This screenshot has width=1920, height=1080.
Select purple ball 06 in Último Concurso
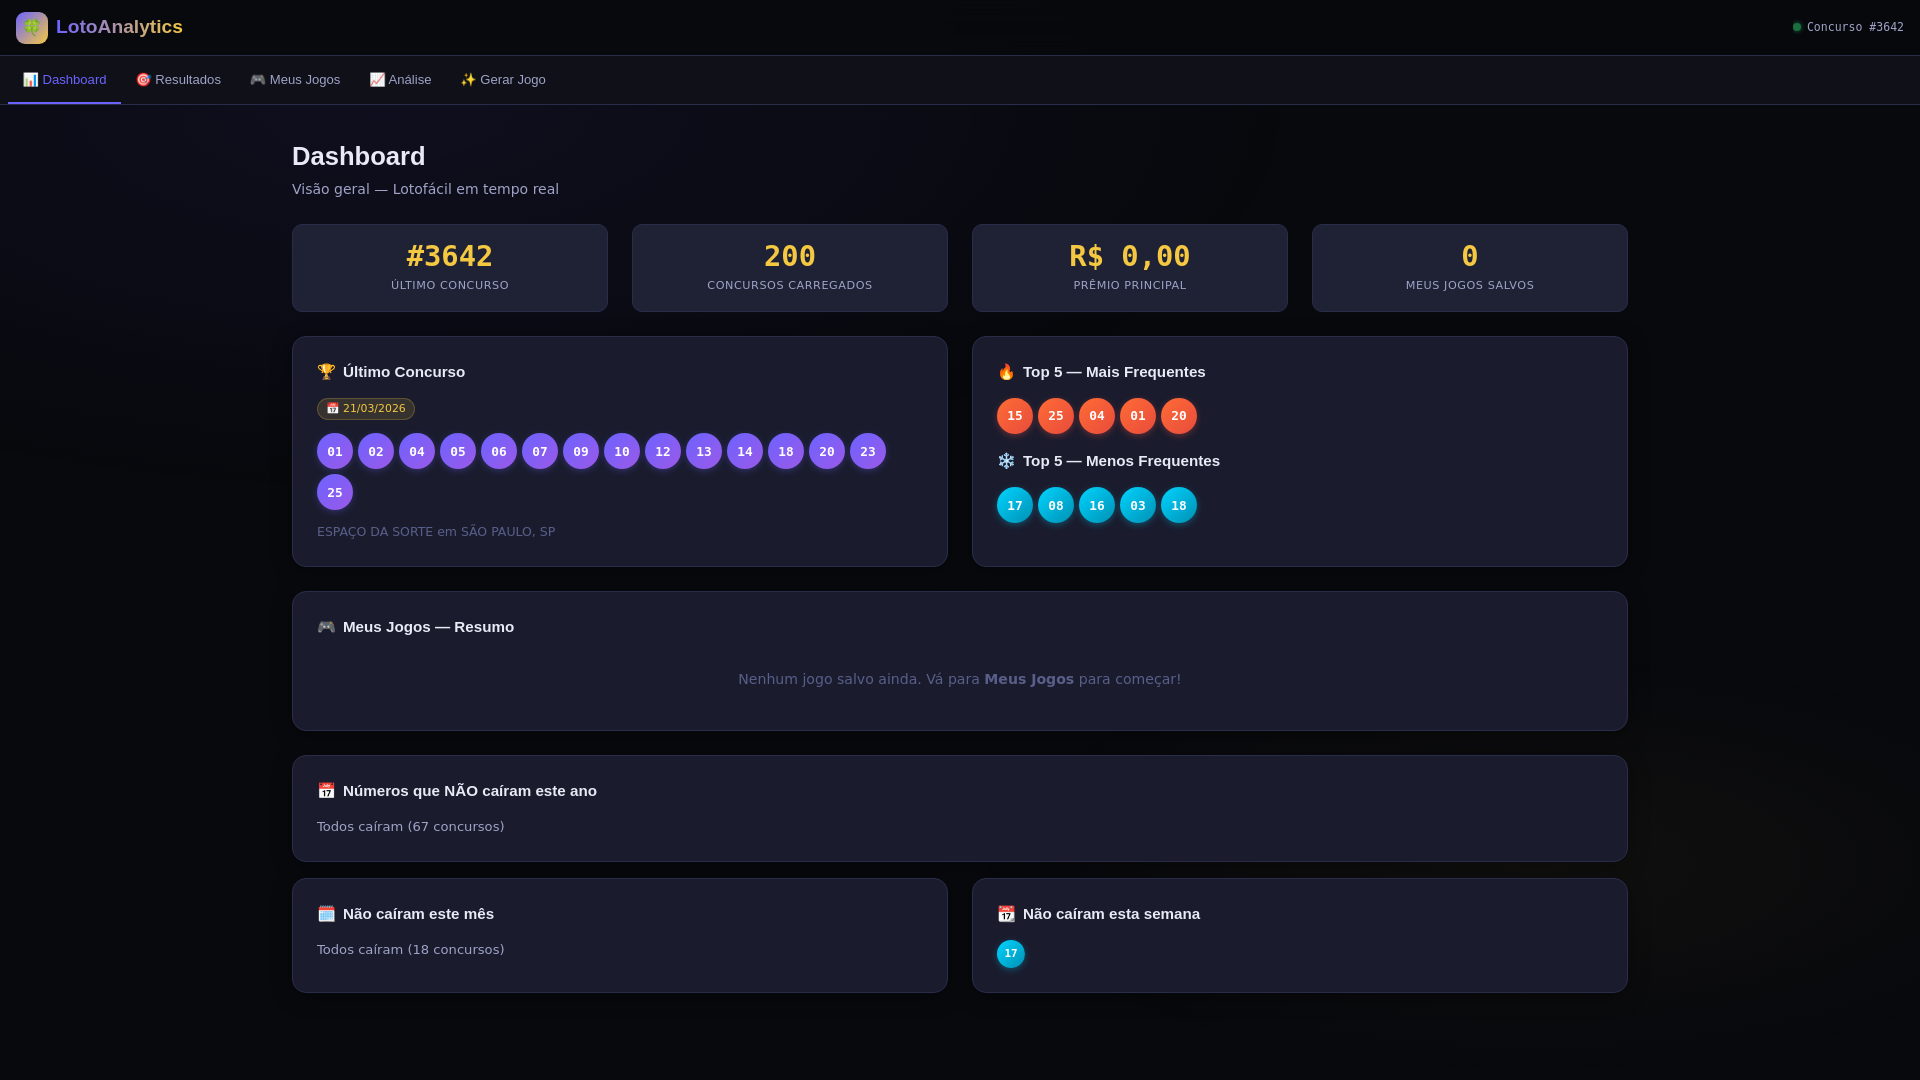[x=499, y=451]
